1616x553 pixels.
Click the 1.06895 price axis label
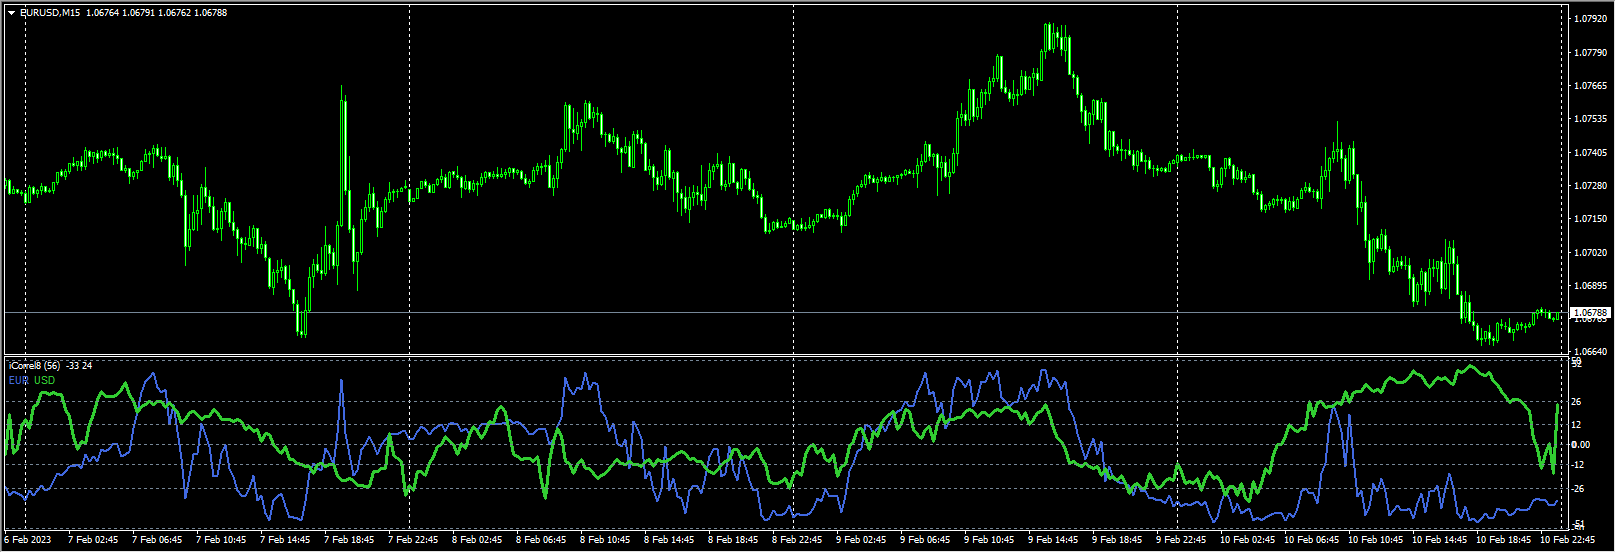pos(1589,286)
